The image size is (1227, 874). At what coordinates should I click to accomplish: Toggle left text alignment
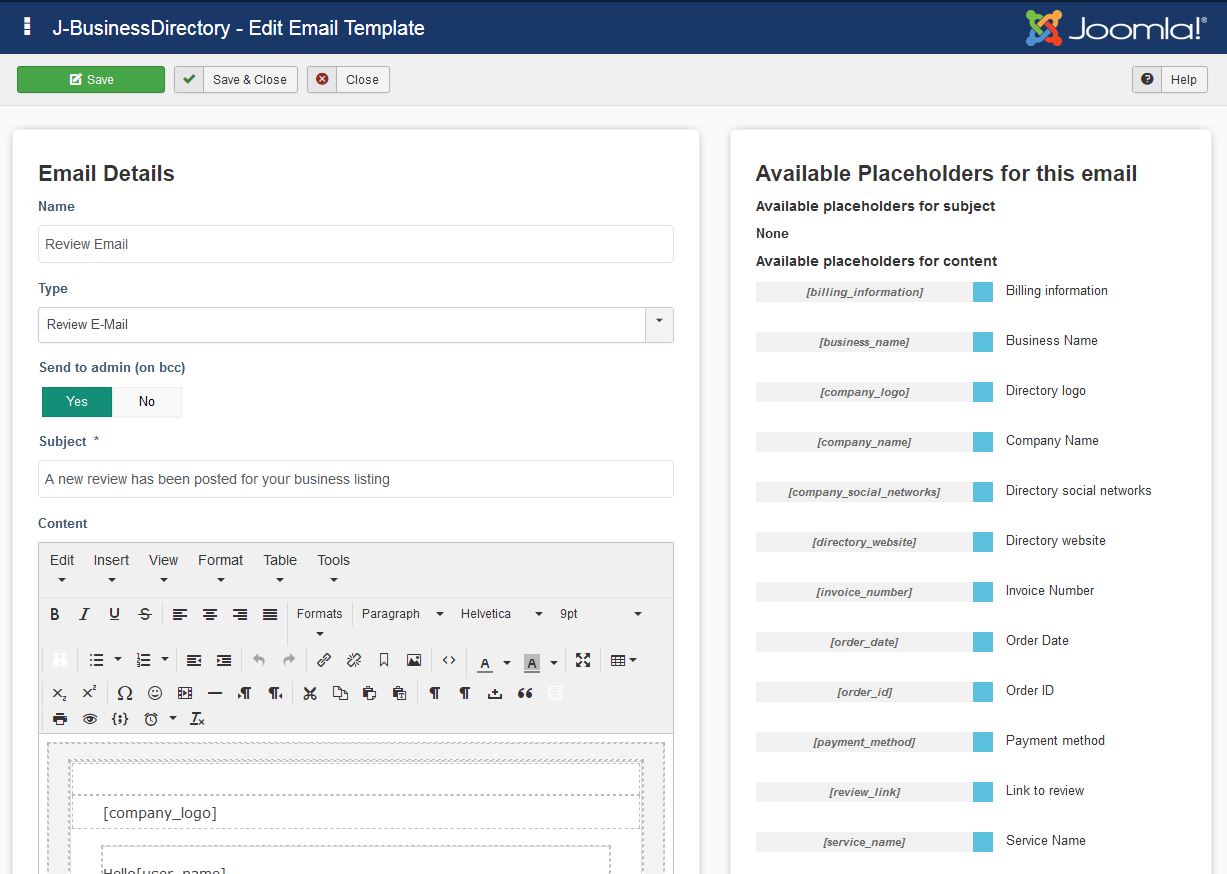(x=180, y=614)
